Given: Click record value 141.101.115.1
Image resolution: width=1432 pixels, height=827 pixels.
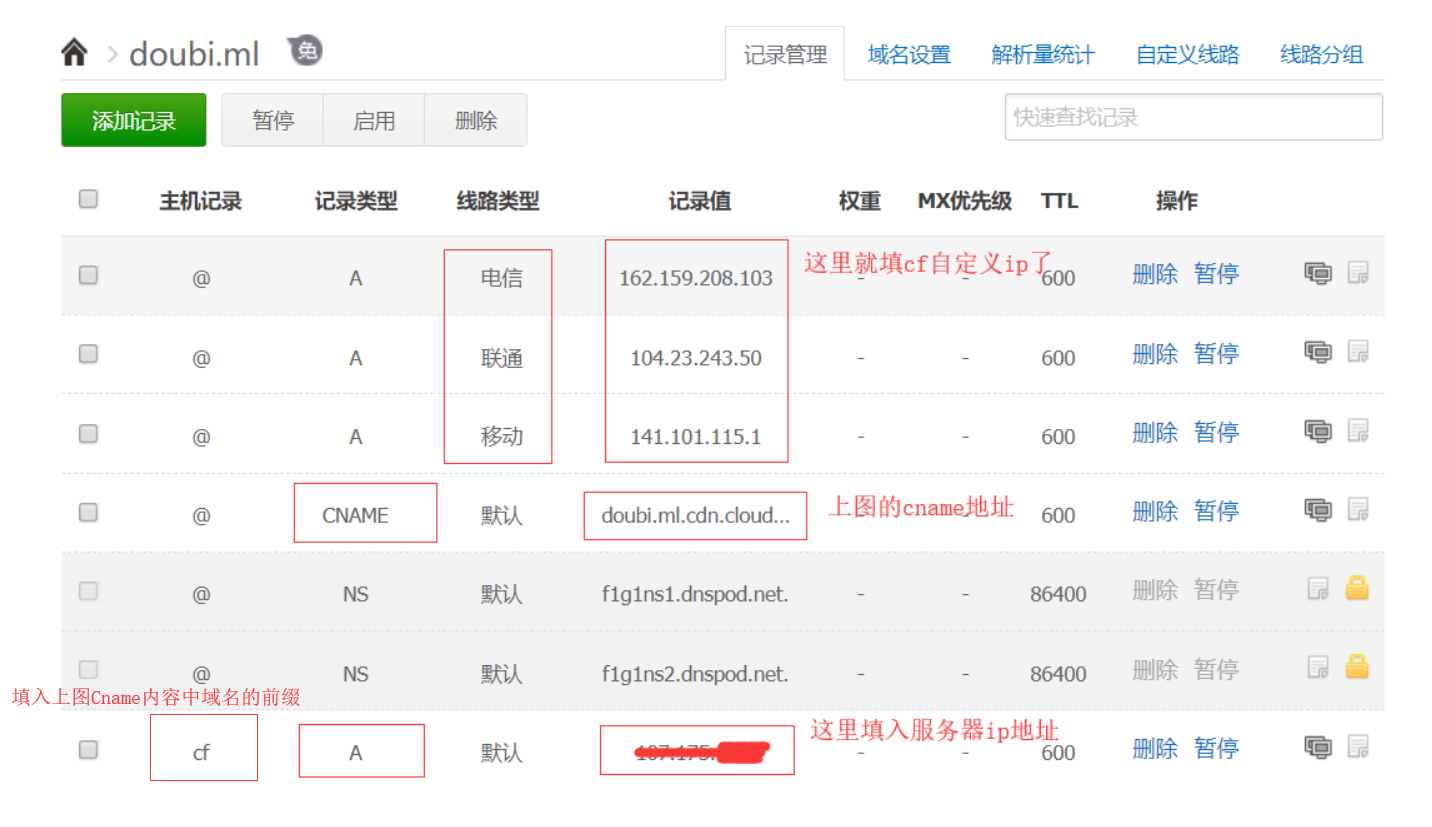Looking at the screenshot, I should tap(696, 436).
